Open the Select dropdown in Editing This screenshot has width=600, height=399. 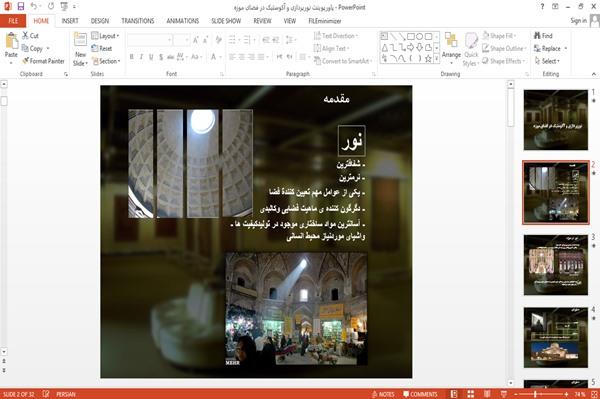[x=548, y=61]
